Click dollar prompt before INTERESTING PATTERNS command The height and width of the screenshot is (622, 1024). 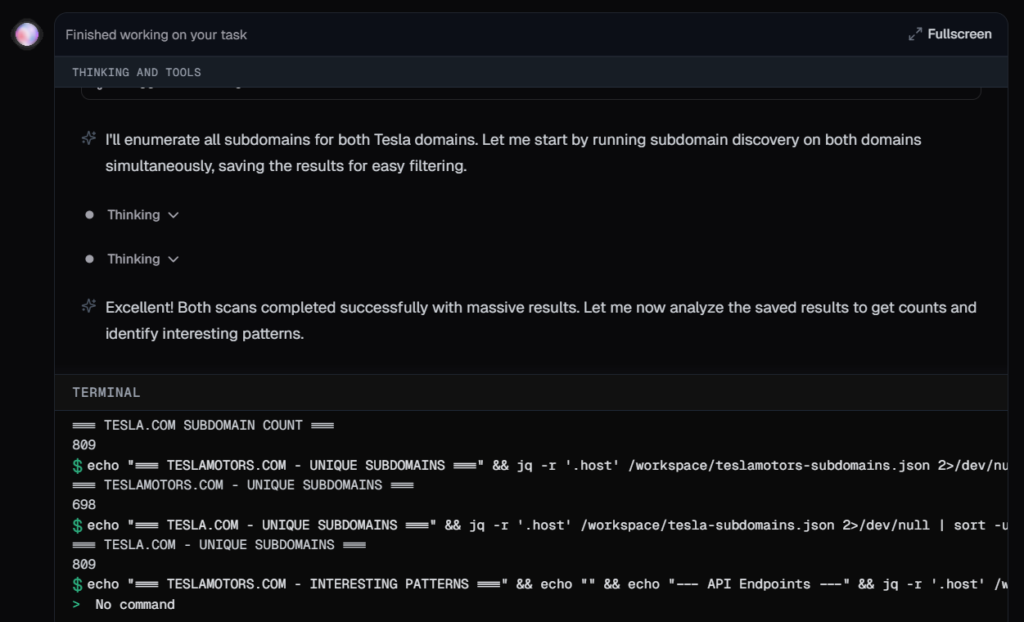(77, 584)
